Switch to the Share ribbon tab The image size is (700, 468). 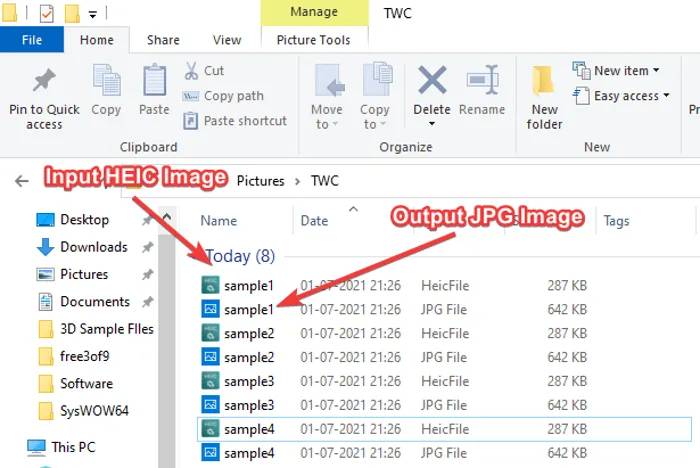coord(163,40)
